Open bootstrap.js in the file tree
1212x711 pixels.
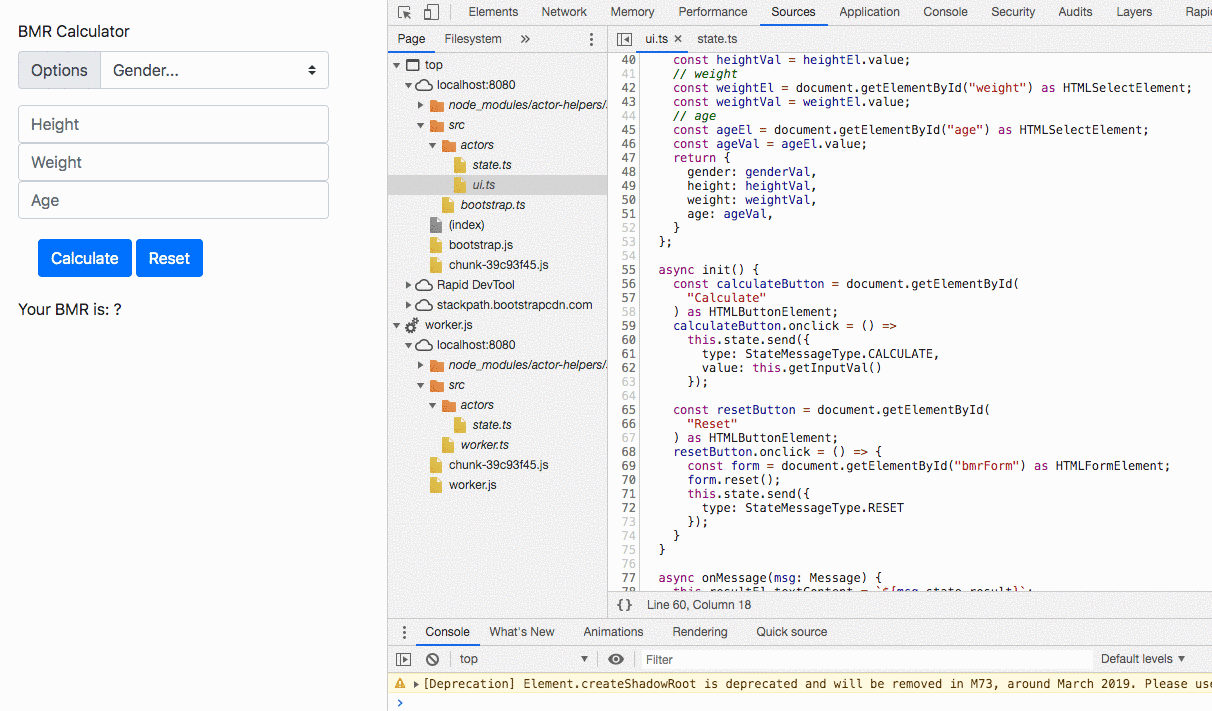[x=481, y=245]
